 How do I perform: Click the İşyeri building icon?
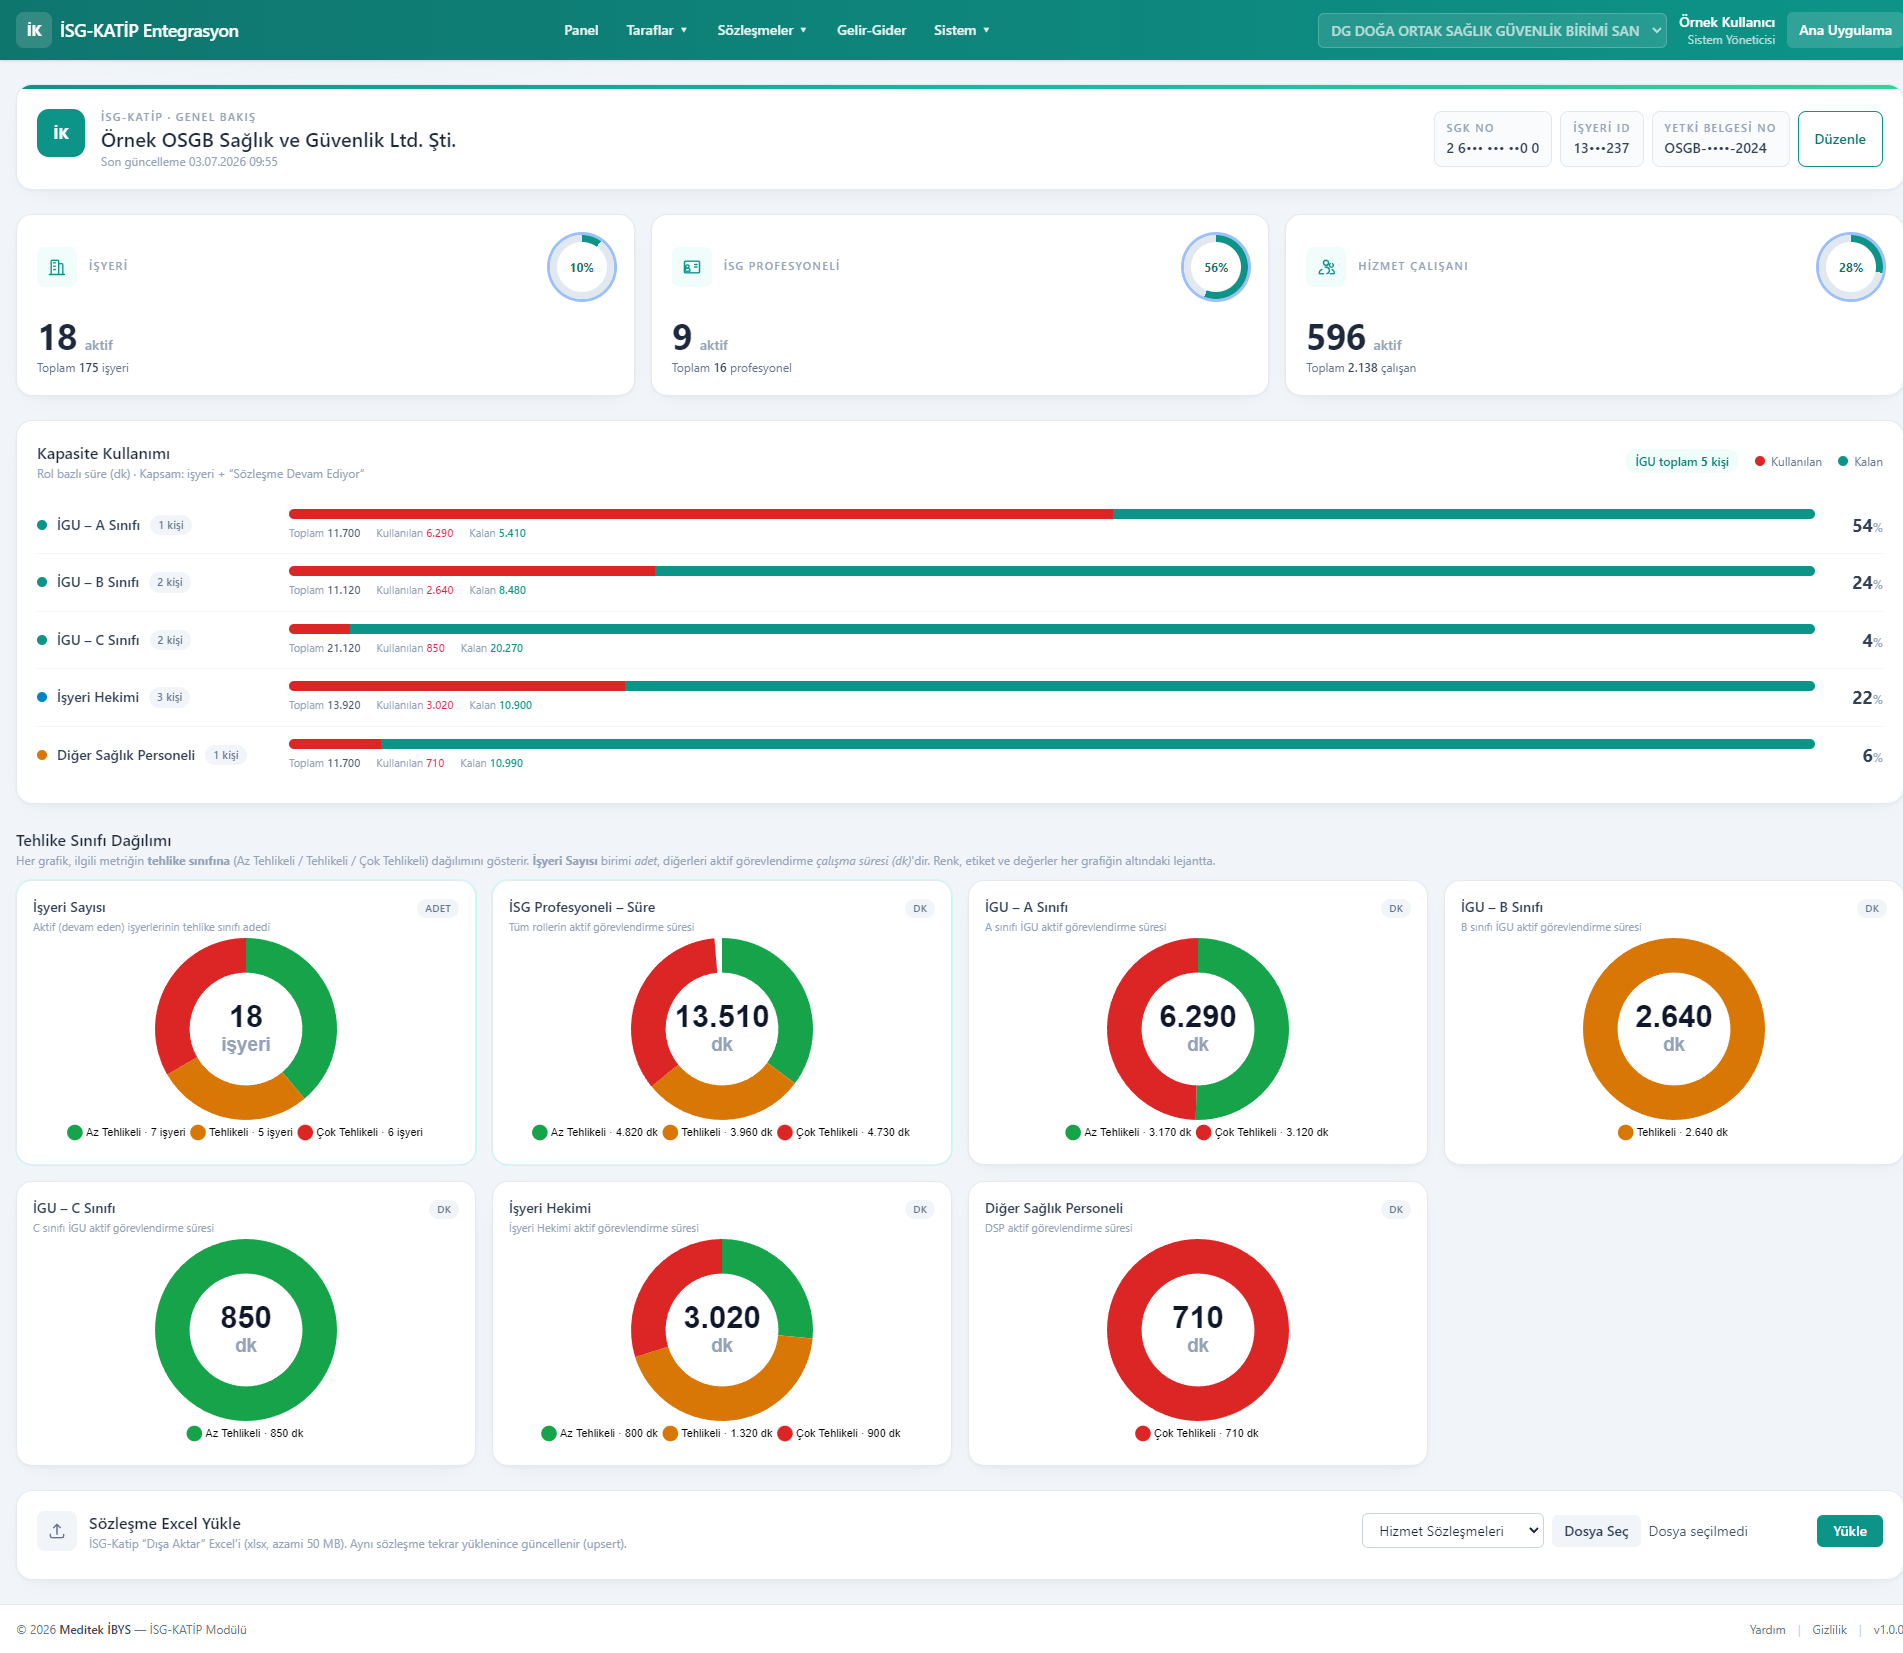click(57, 267)
